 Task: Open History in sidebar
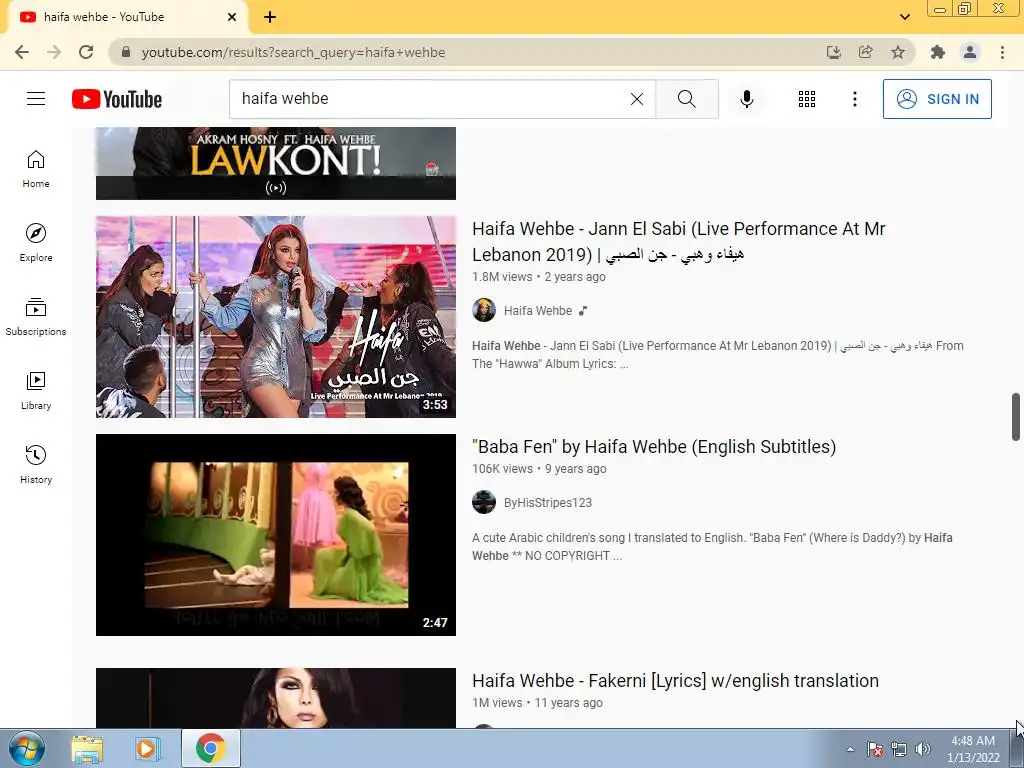(x=36, y=464)
